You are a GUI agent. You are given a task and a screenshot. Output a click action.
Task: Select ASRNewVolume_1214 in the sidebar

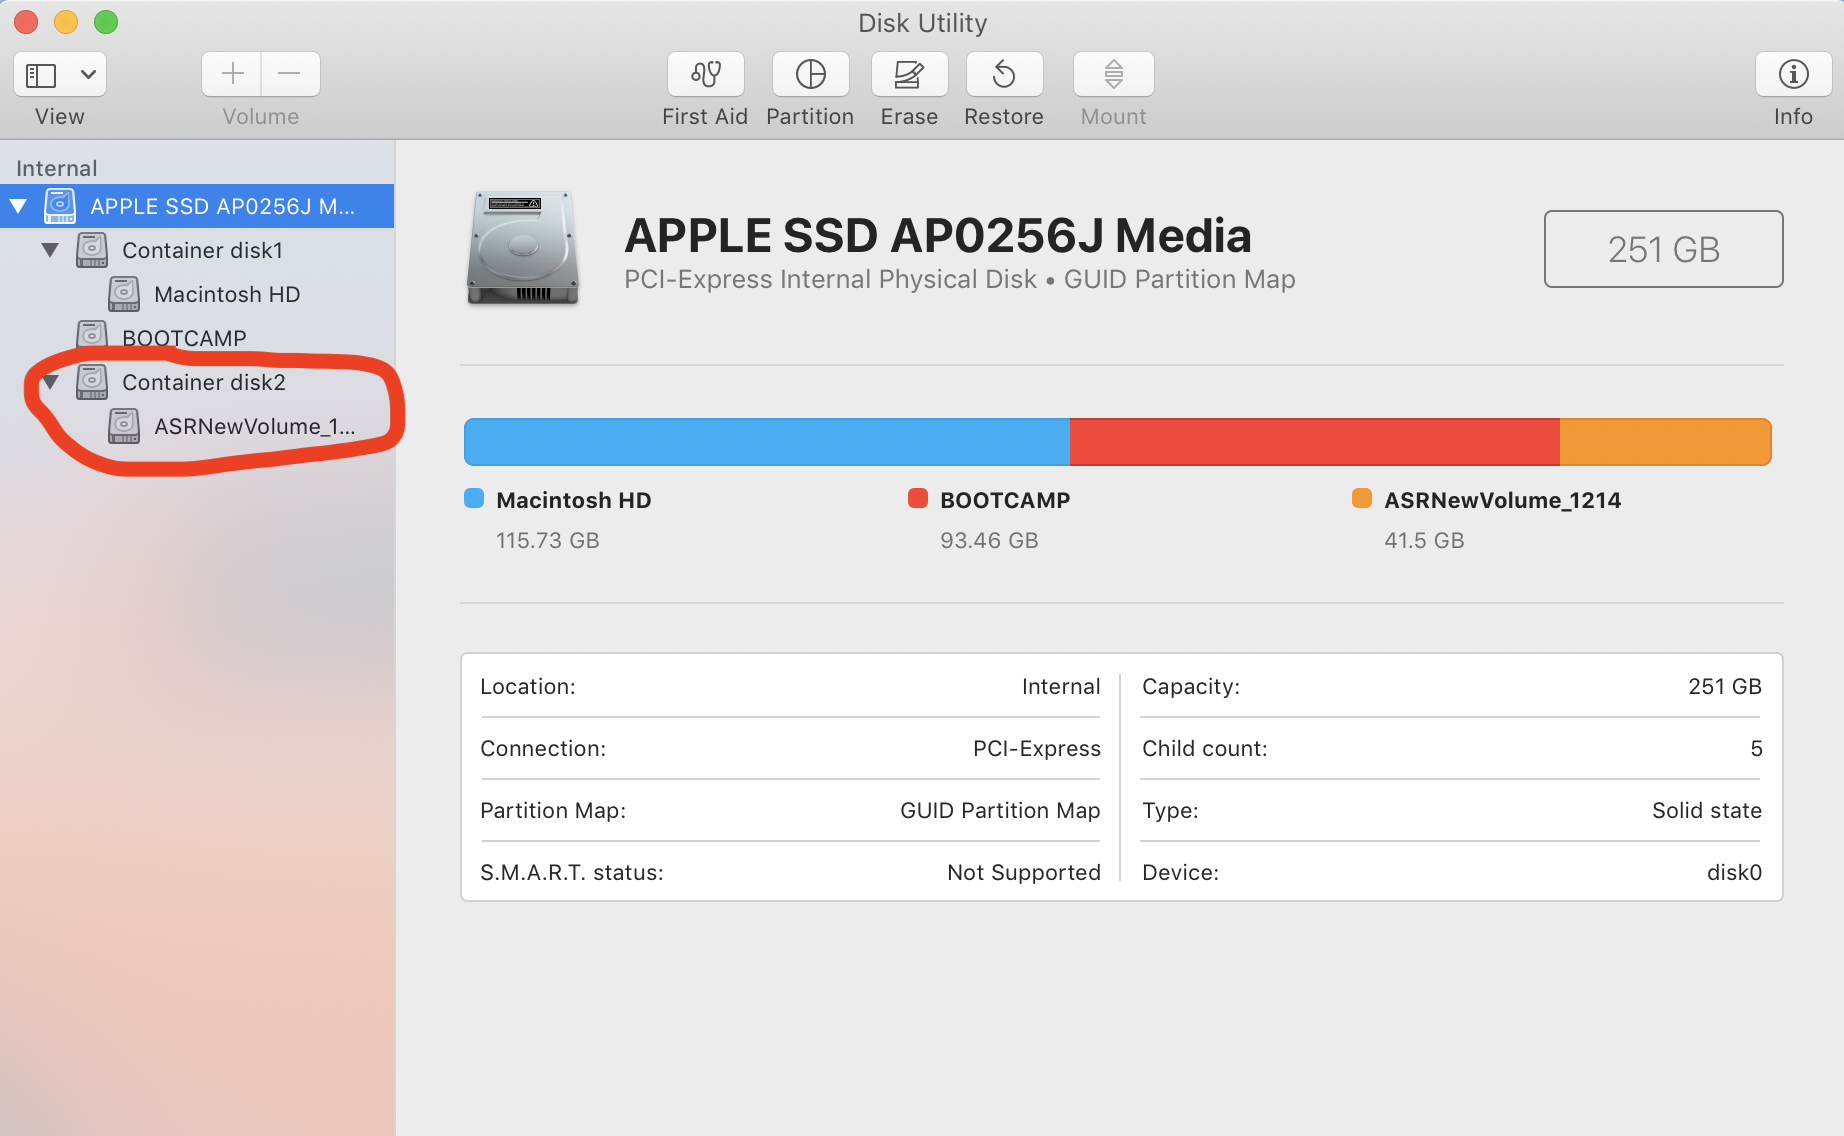tap(254, 426)
